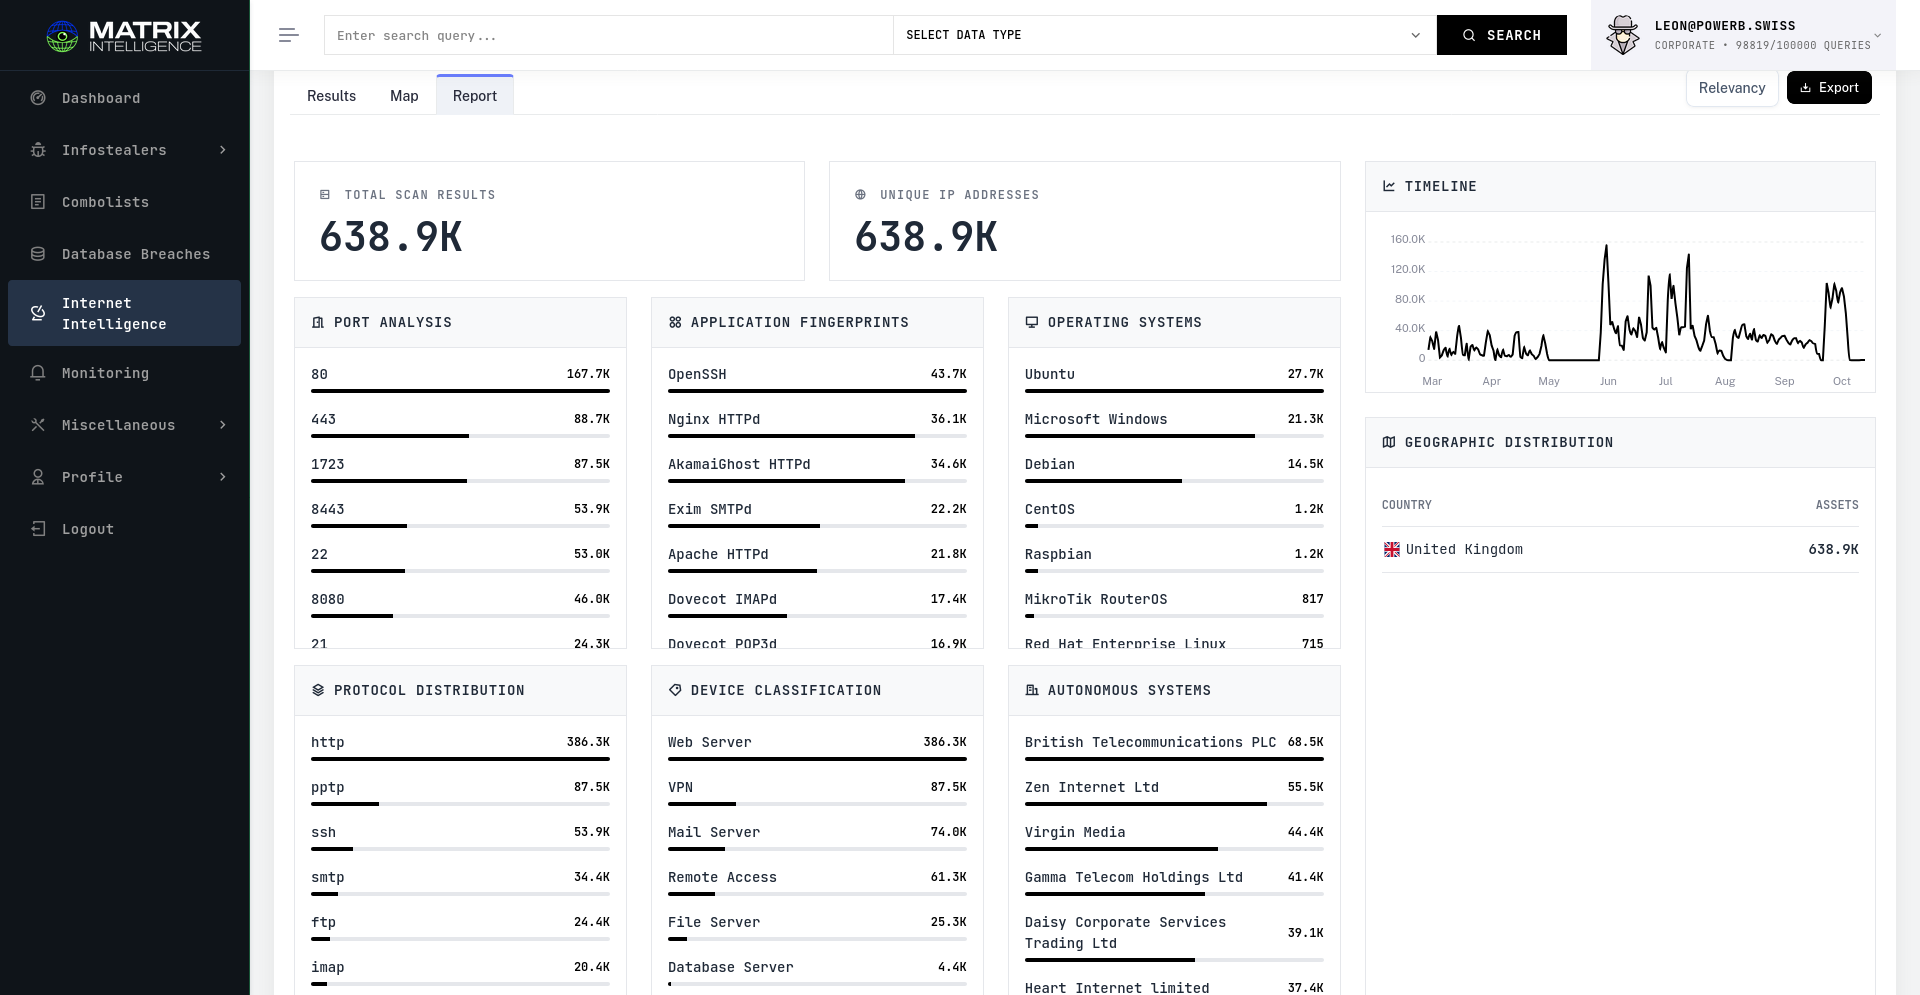Expand the Infostealers submenu chevron
The height and width of the screenshot is (995, 1920).
coord(222,150)
